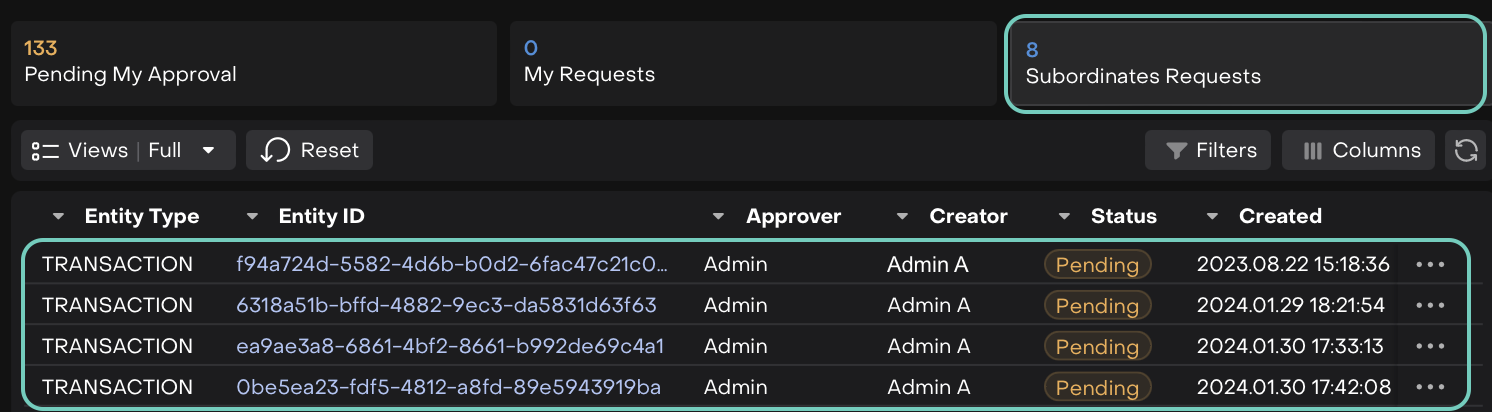
Task: Click the refresh icon next to Columns
Action: point(1465,151)
